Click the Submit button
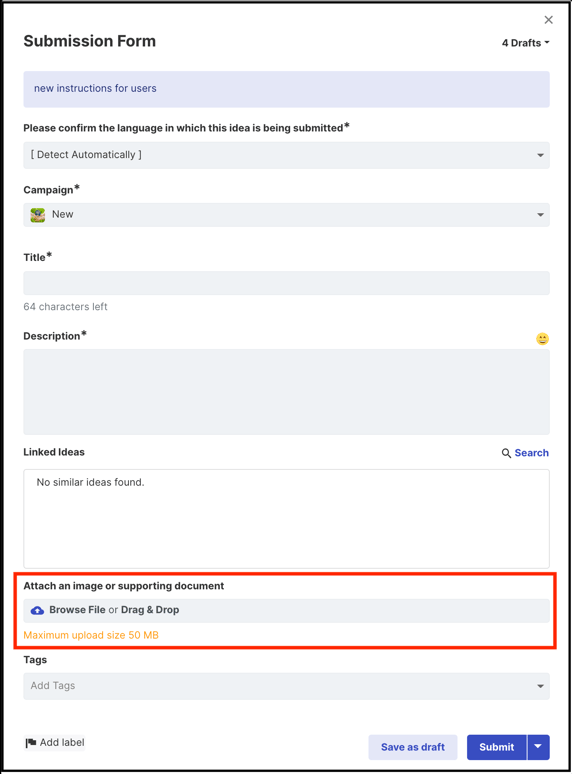Image resolution: width=572 pixels, height=774 pixels. 496,747
